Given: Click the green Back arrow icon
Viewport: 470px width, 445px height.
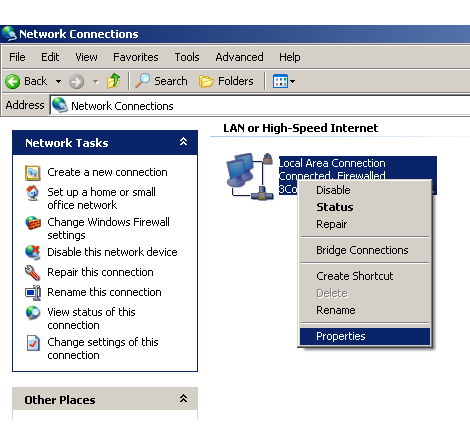Looking at the screenshot, I should pos(13,81).
